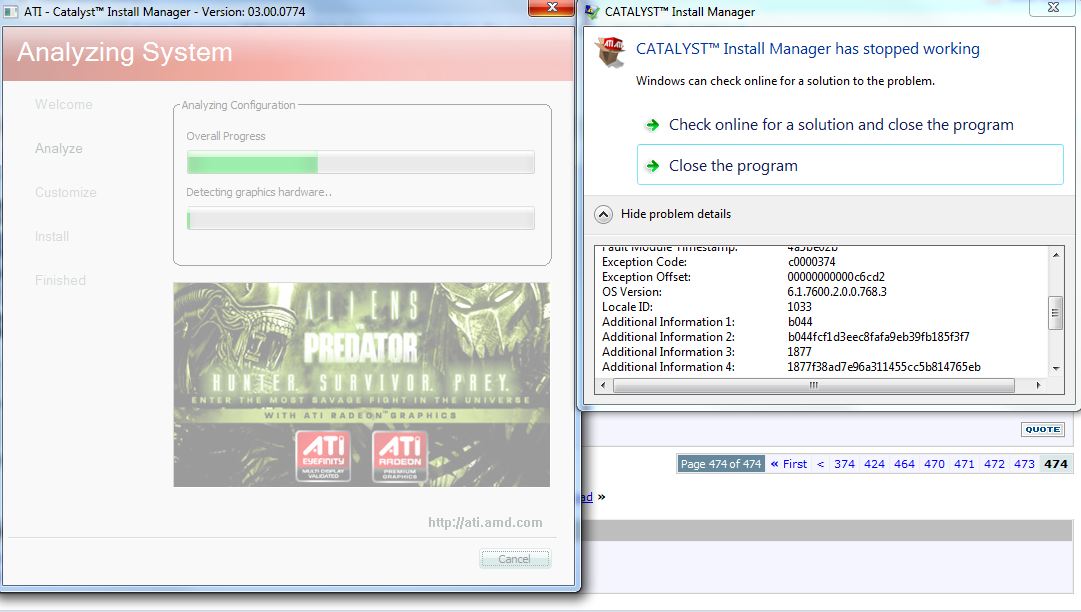Click the Additional Information 3 value 1877

799,352
